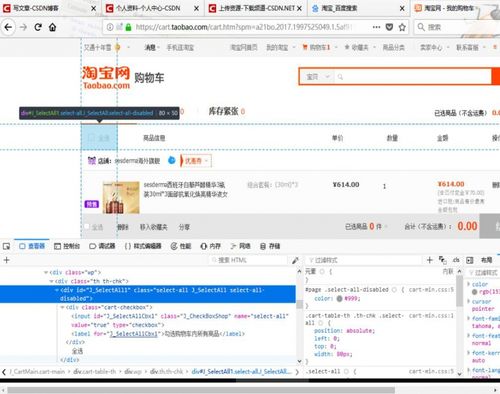The image size is (500, 394).
Task: Expand the computed color property
Action: [x=468, y=284]
